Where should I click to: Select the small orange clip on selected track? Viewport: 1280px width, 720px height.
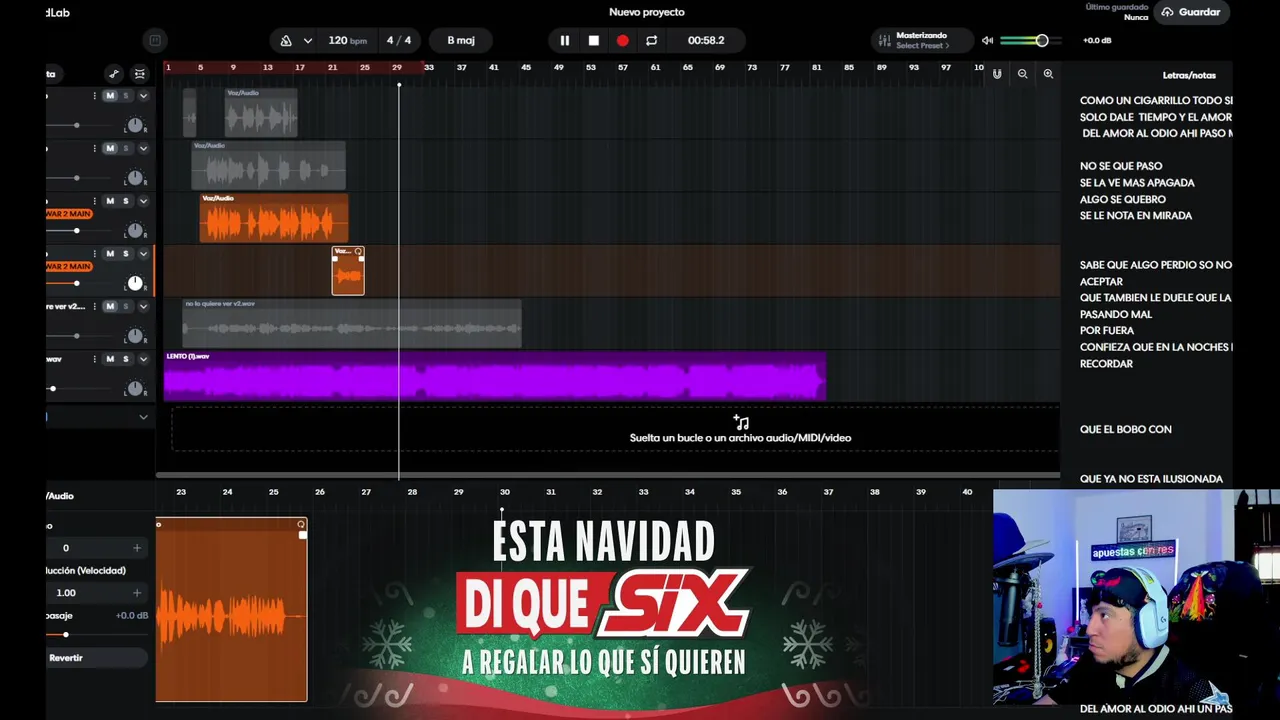pos(348,271)
